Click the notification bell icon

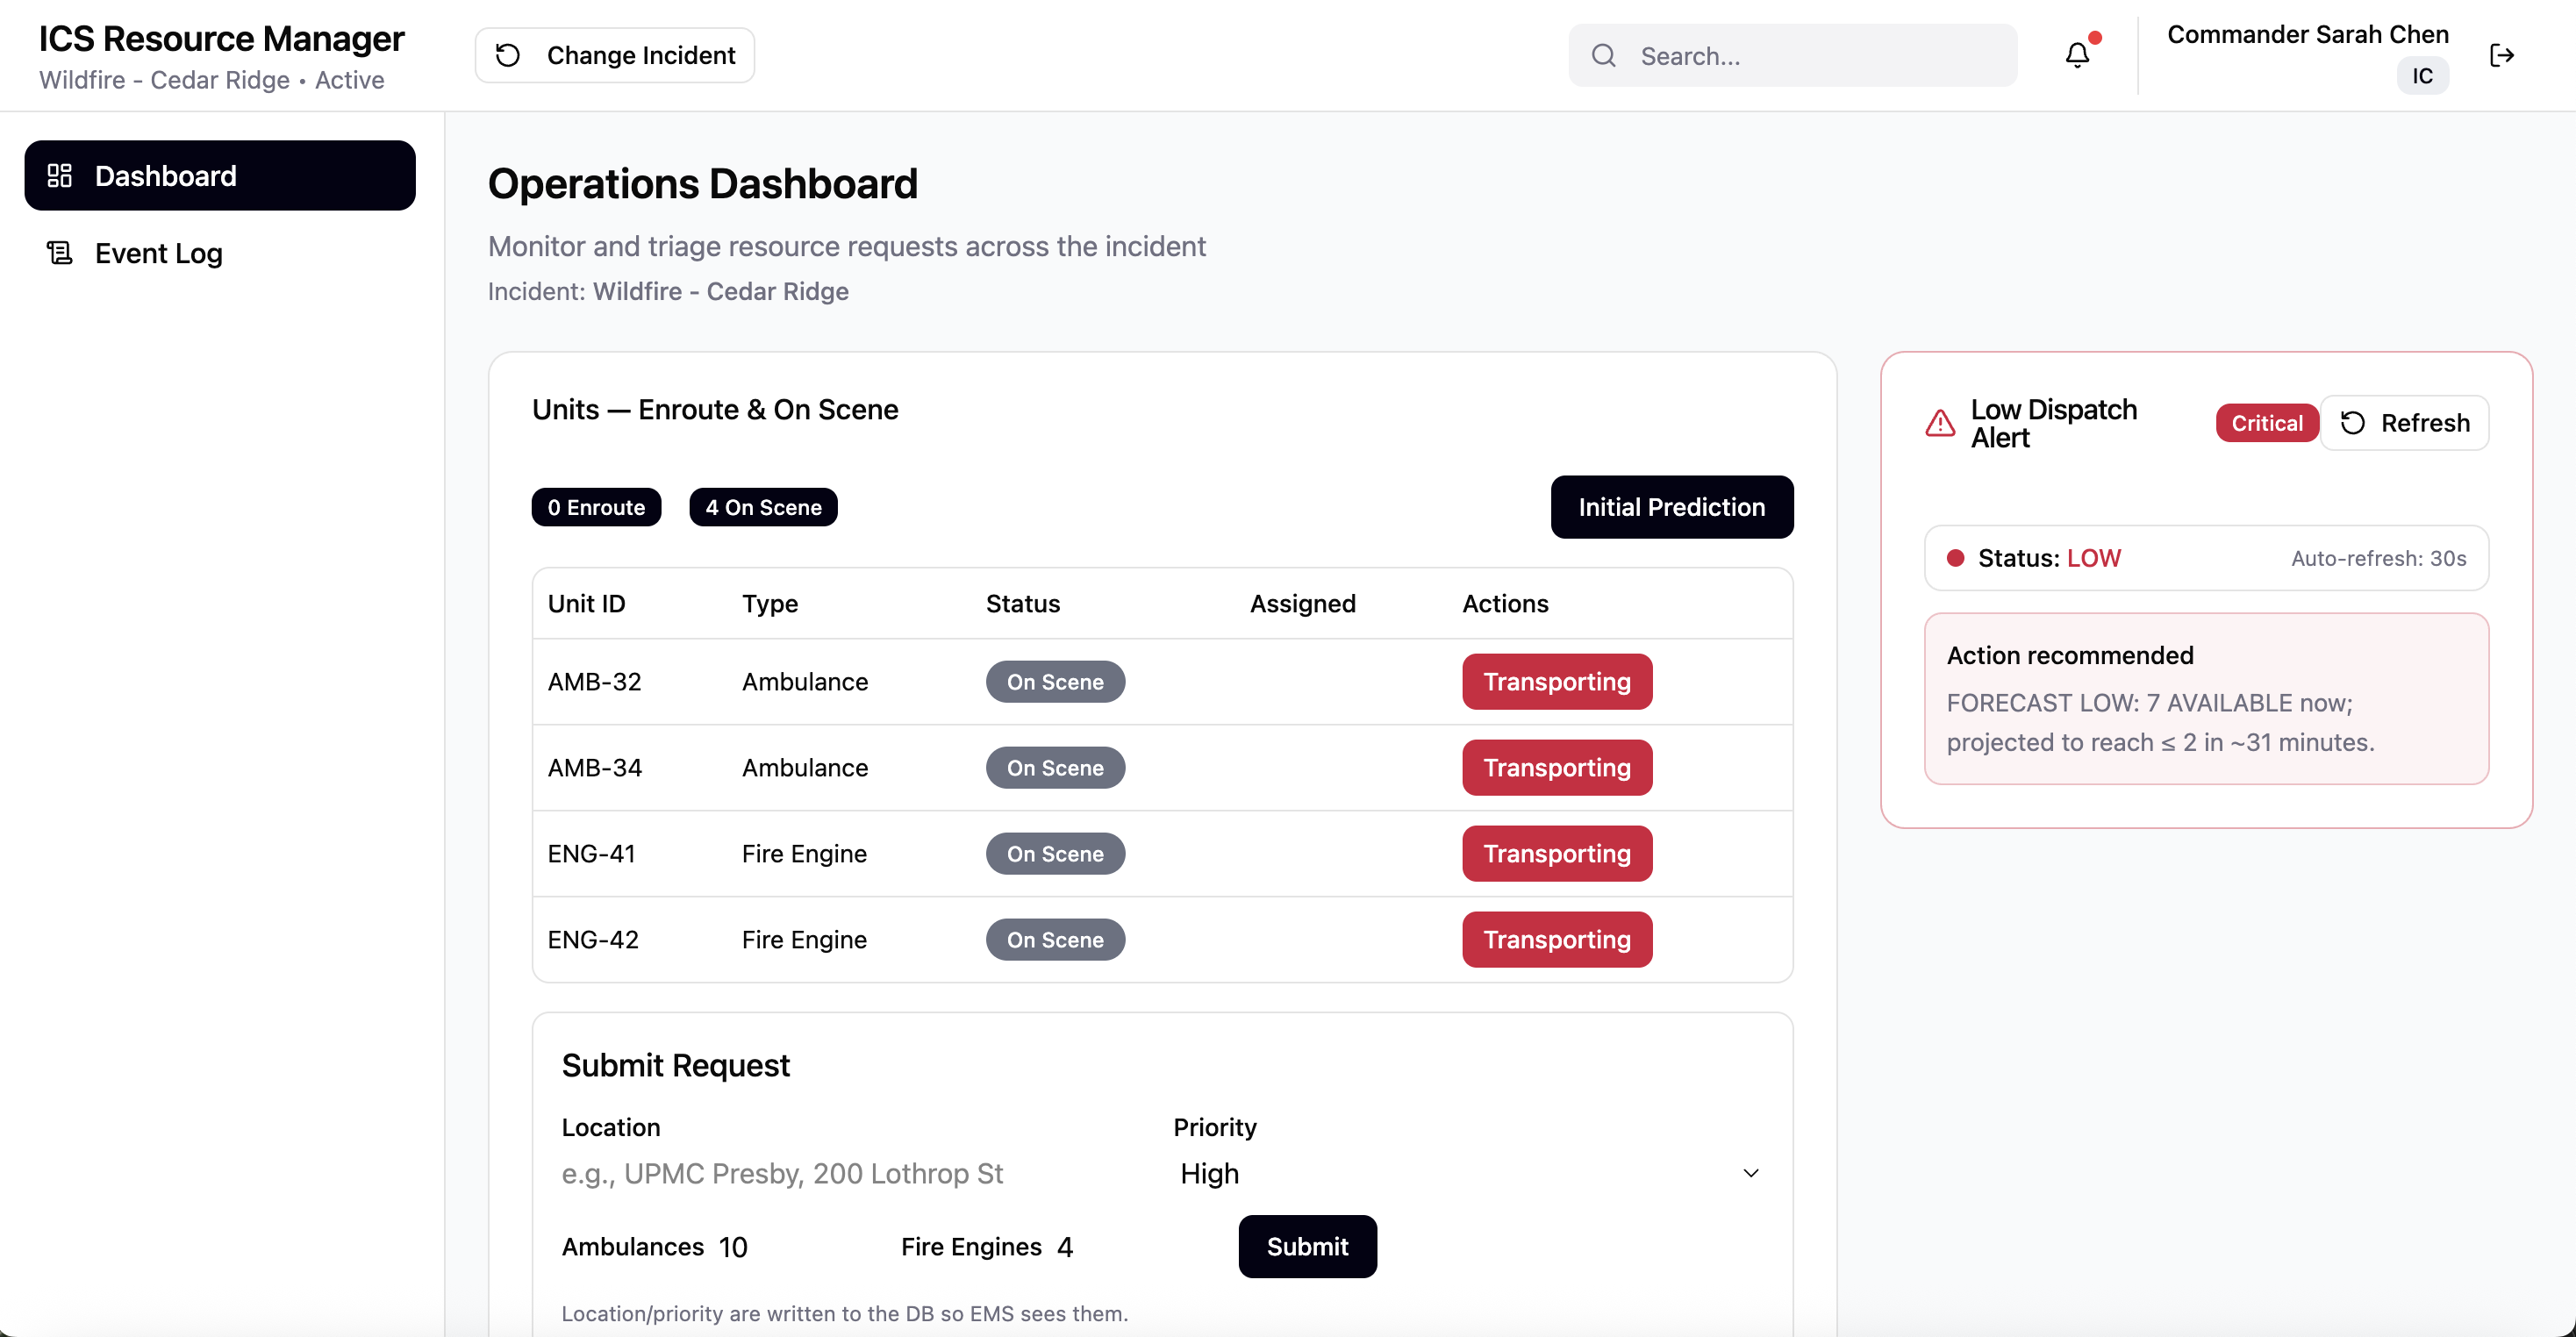pyautogui.click(x=2077, y=55)
